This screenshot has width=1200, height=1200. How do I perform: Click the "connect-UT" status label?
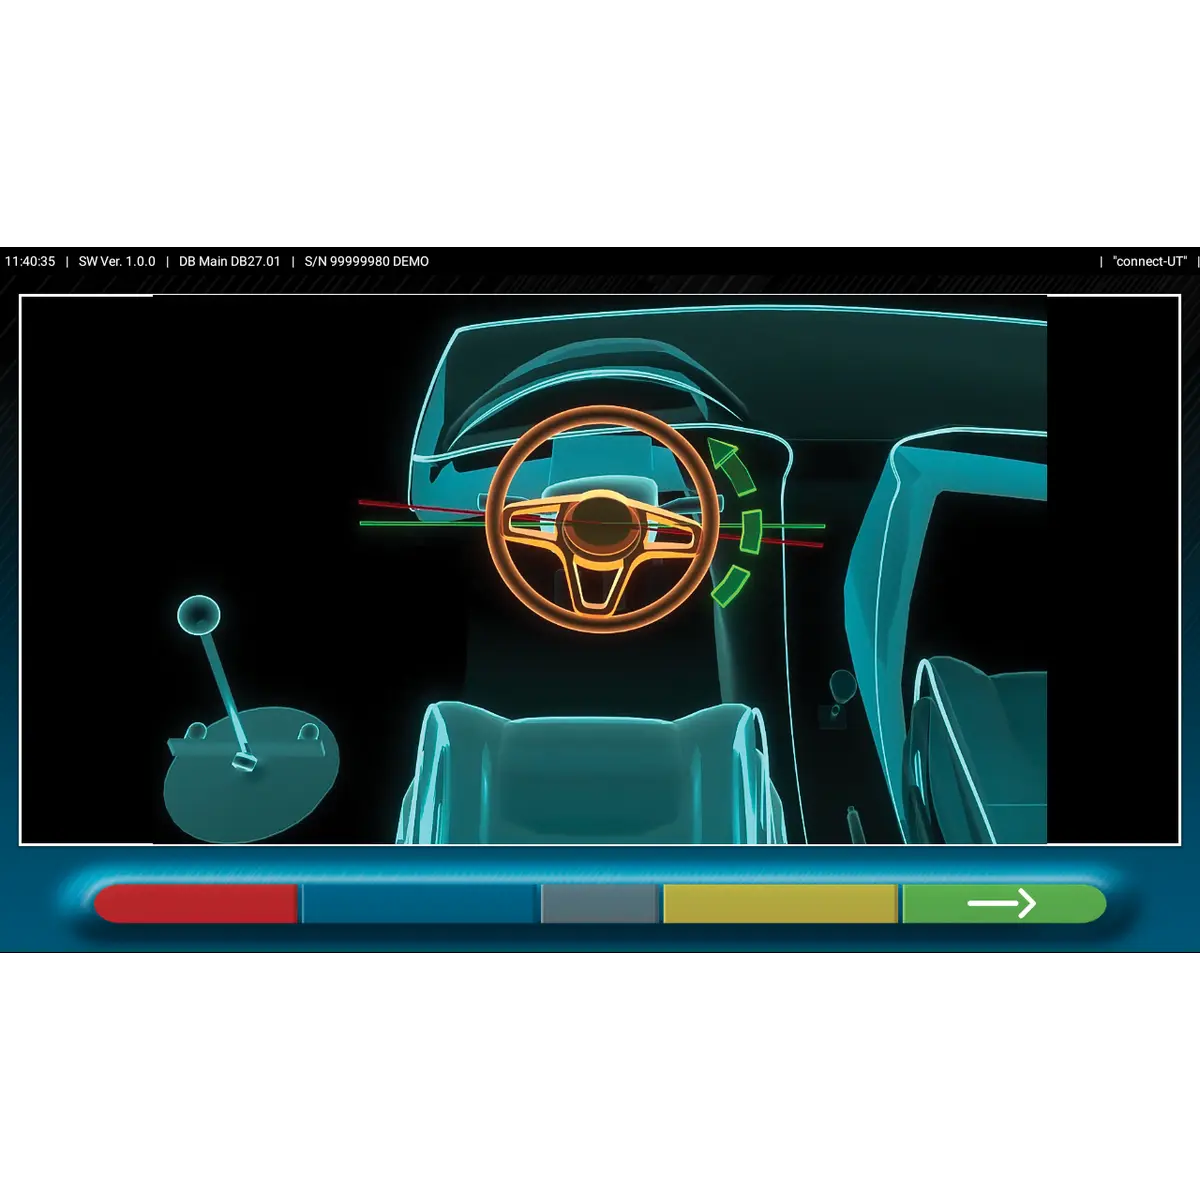(1149, 261)
